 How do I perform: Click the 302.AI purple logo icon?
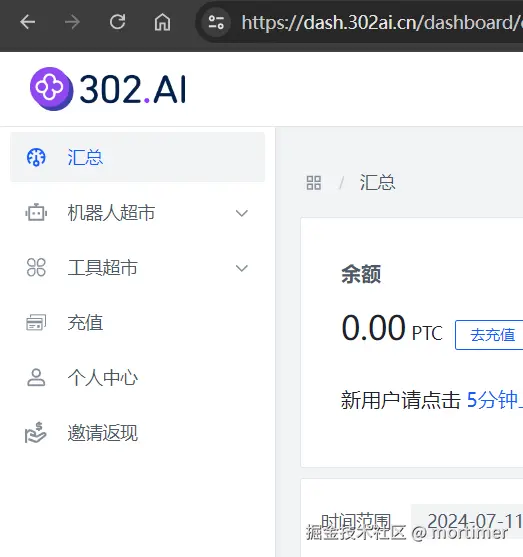(x=52, y=89)
